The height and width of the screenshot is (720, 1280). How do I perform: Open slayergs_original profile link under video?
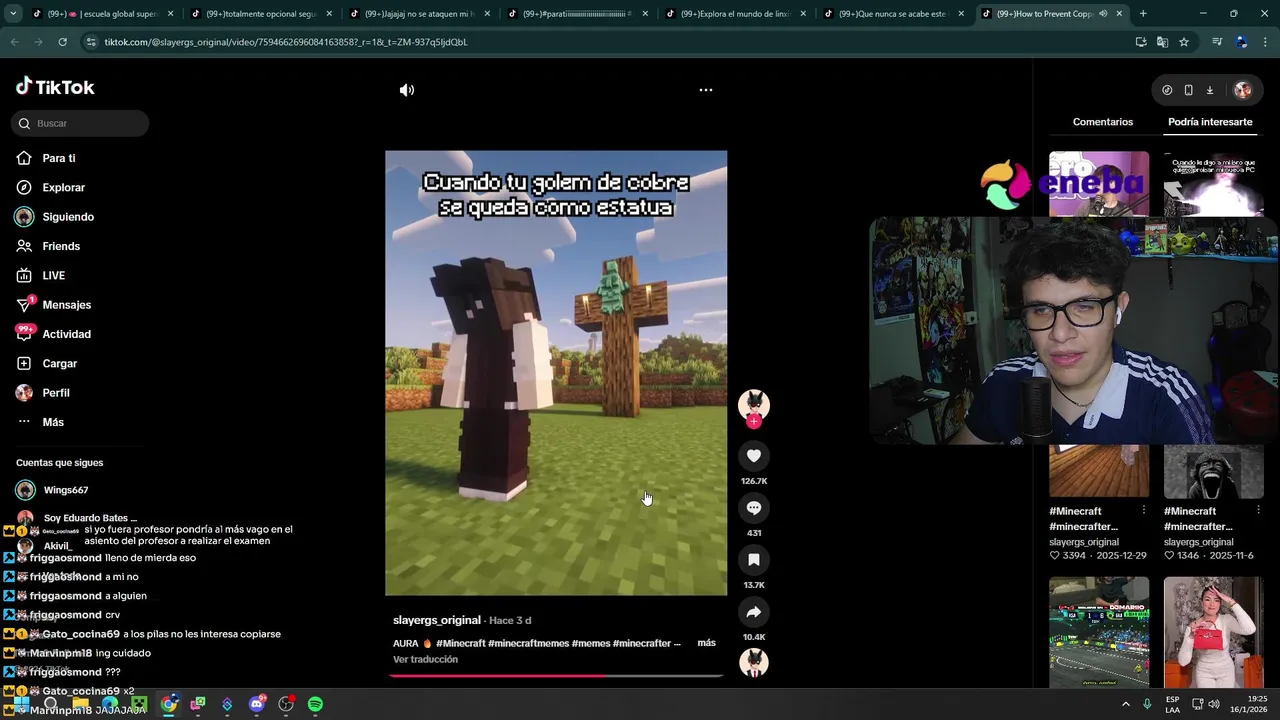[437, 620]
